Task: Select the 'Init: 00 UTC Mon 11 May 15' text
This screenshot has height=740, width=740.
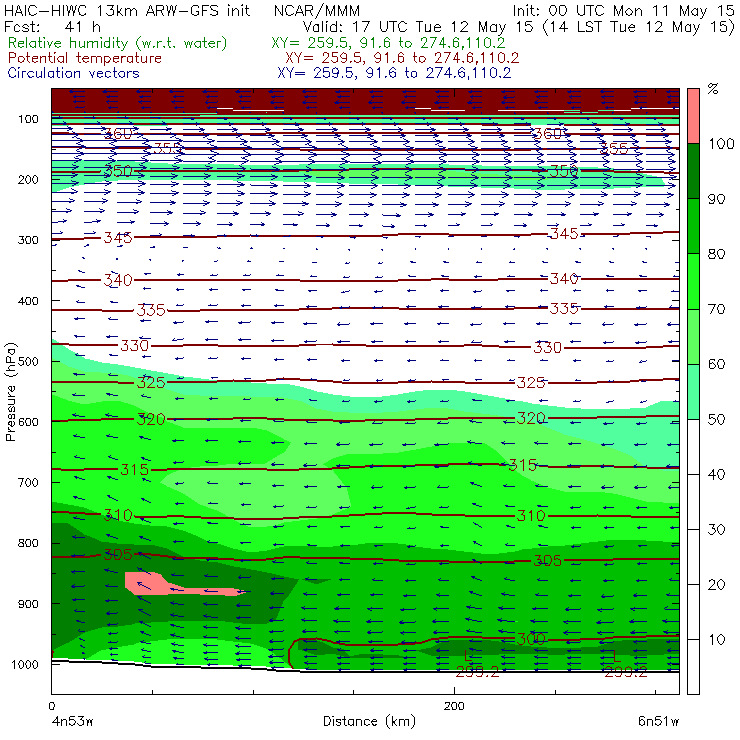Action: [623, 10]
